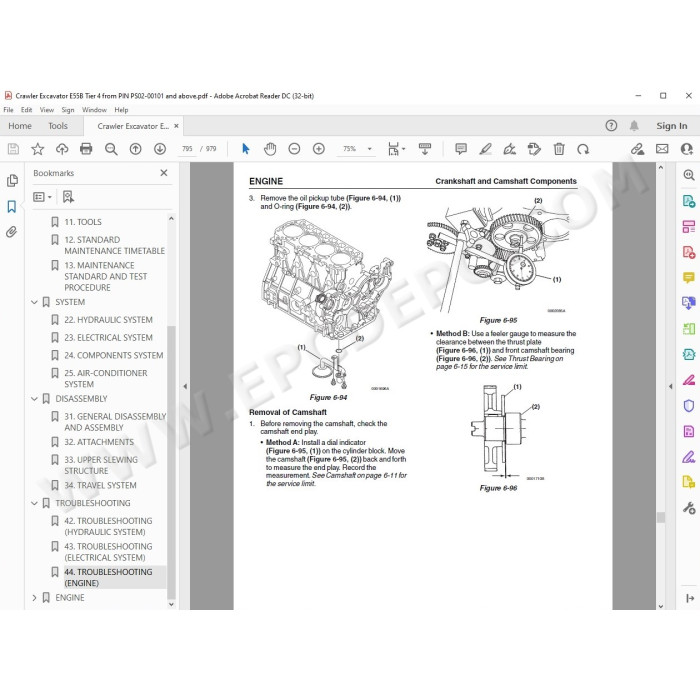
Task: Open the zoom level 75% dropdown
Action: 369,149
